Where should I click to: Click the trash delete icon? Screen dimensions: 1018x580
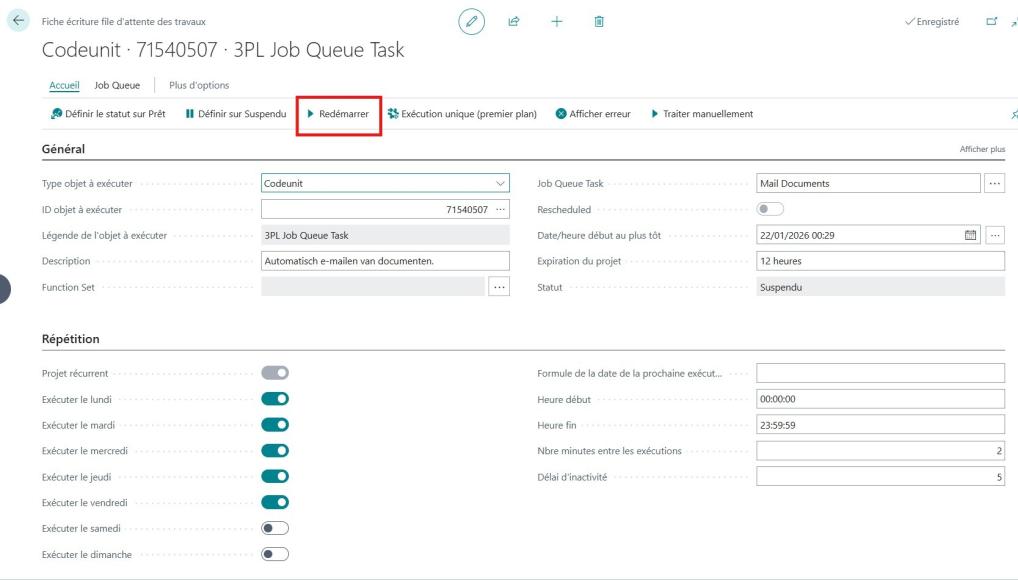597,22
